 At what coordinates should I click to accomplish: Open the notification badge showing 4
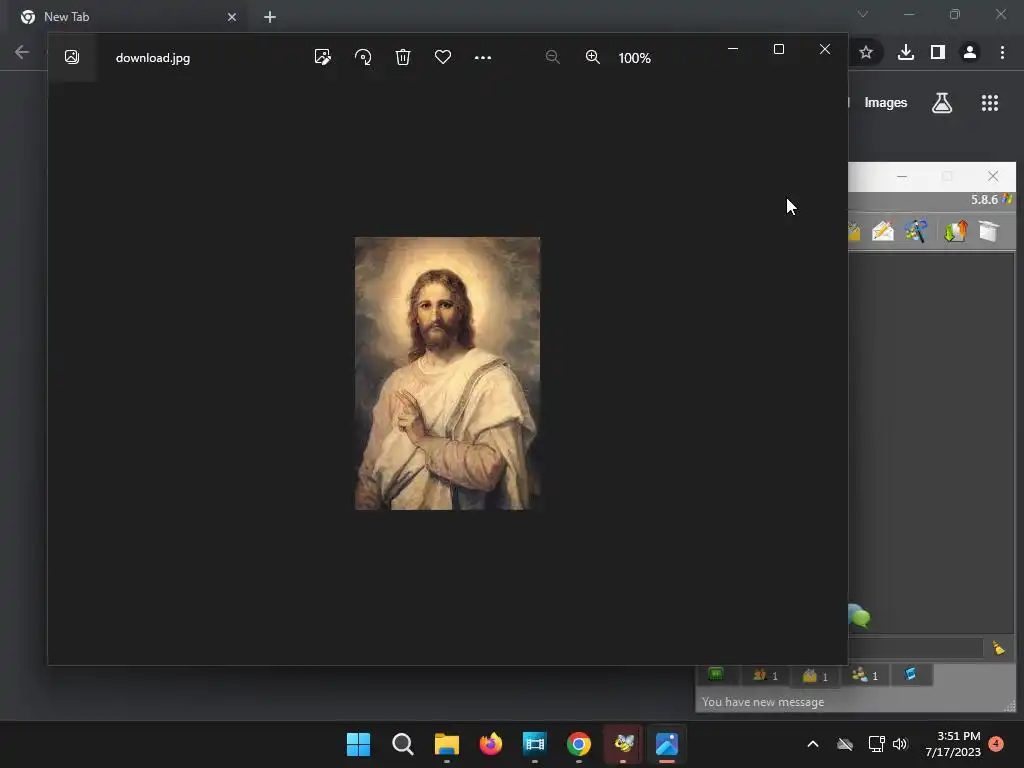[x=996, y=744]
